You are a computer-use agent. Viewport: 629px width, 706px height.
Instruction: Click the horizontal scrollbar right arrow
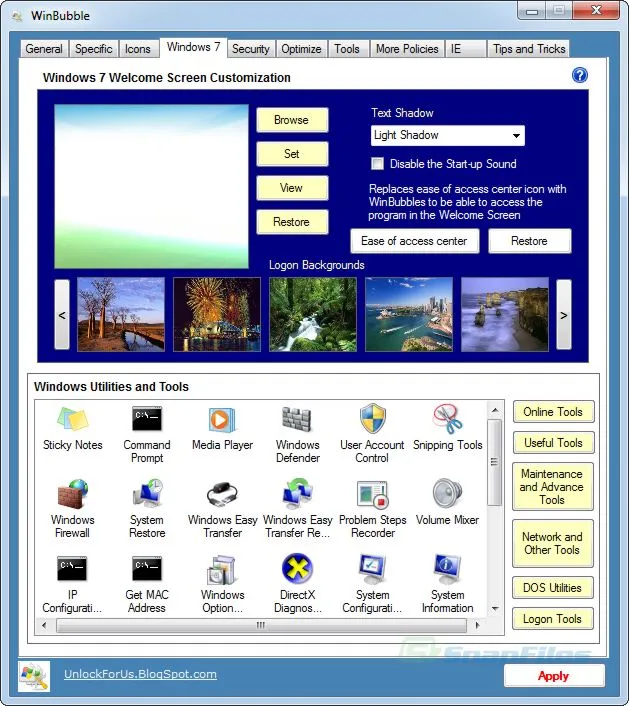click(x=477, y=625)
